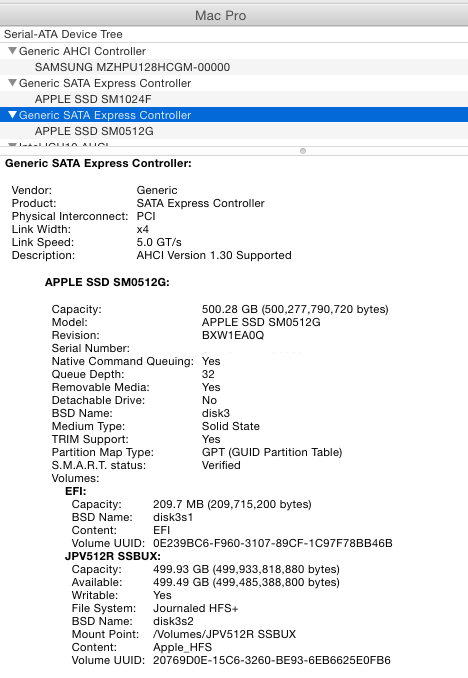The image size is (468, 678).
Task: Click the Volumes: label
Action: pyautogui.click(x=75, y=478)
